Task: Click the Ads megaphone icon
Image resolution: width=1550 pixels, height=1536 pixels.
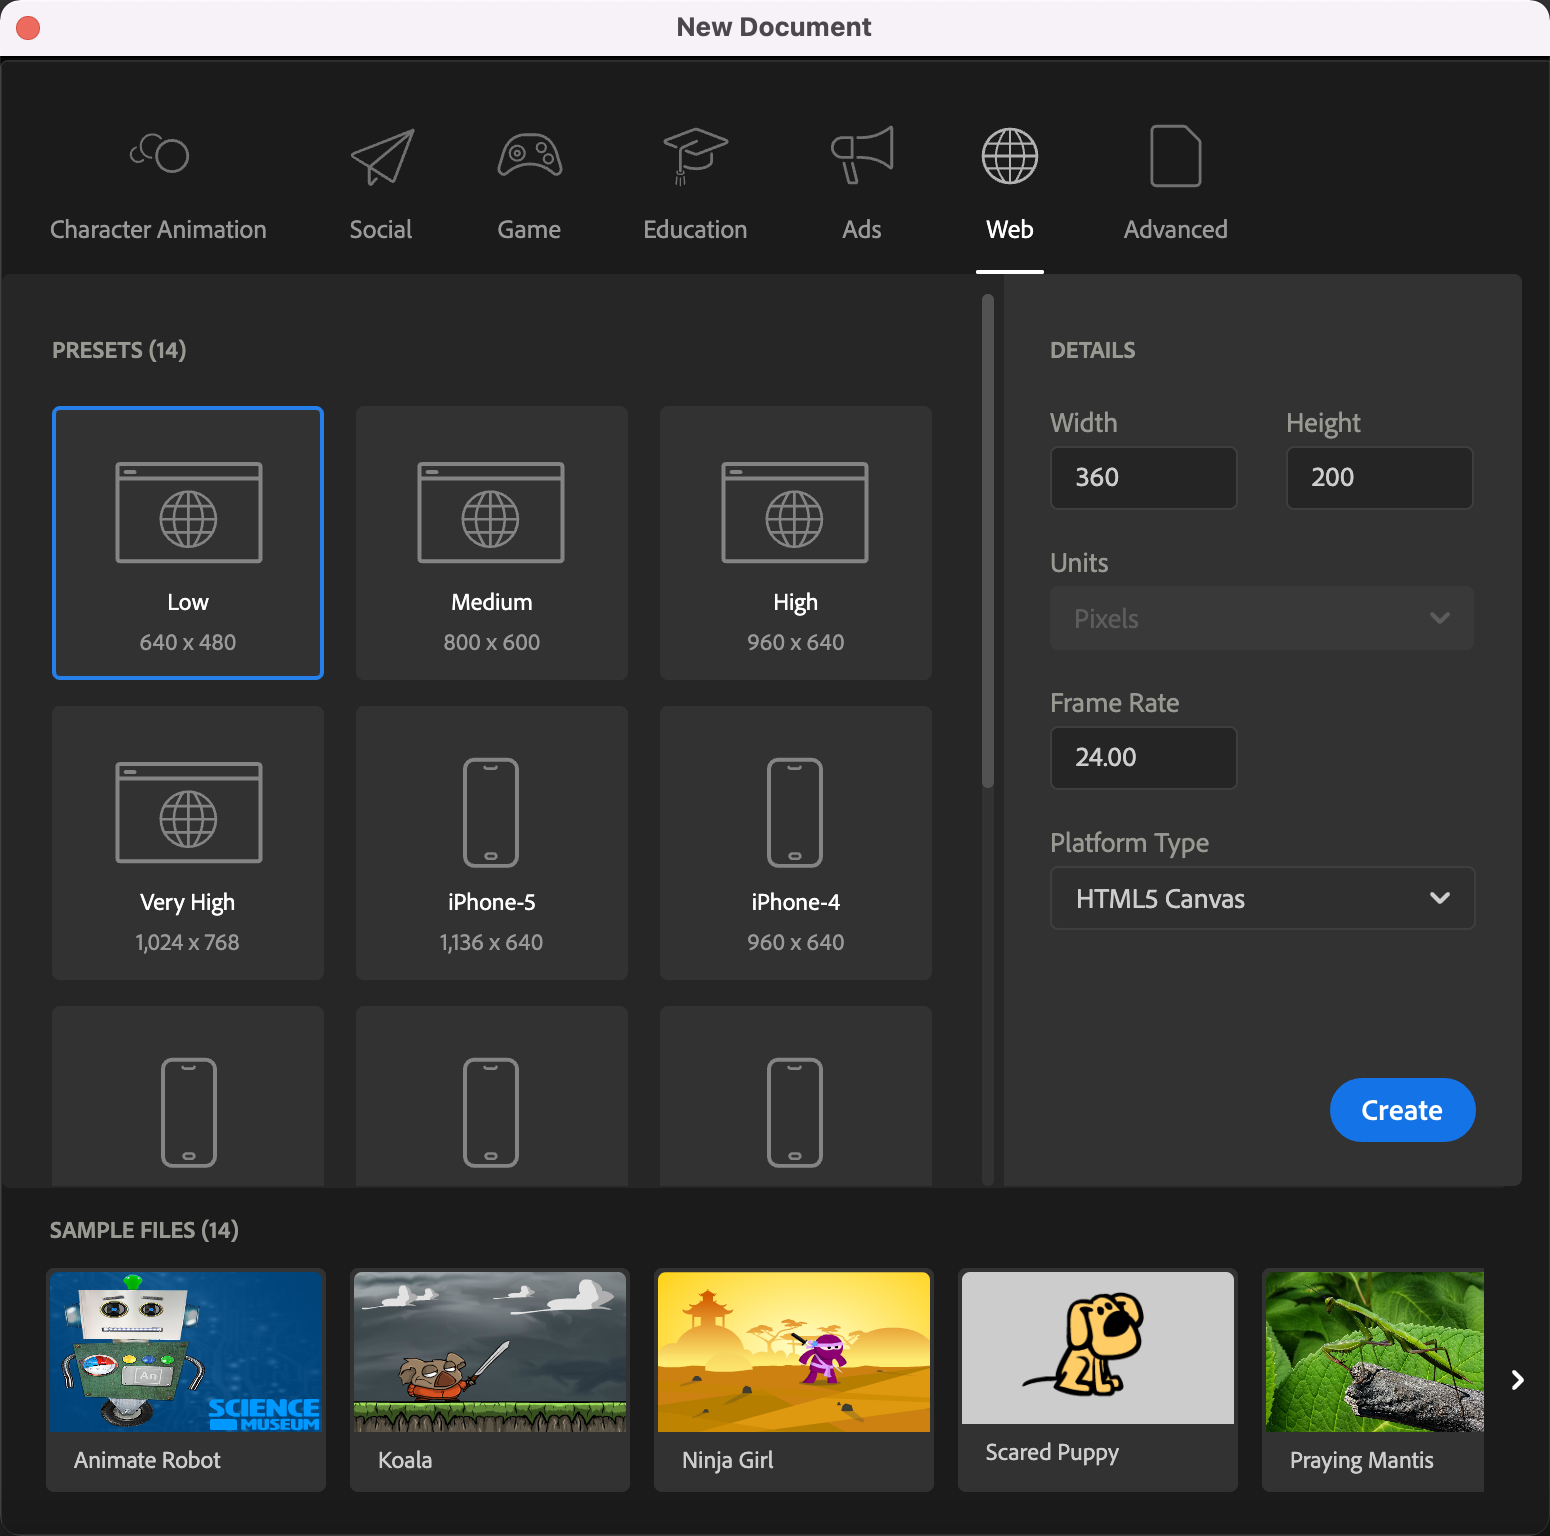Action: [862, 155]
